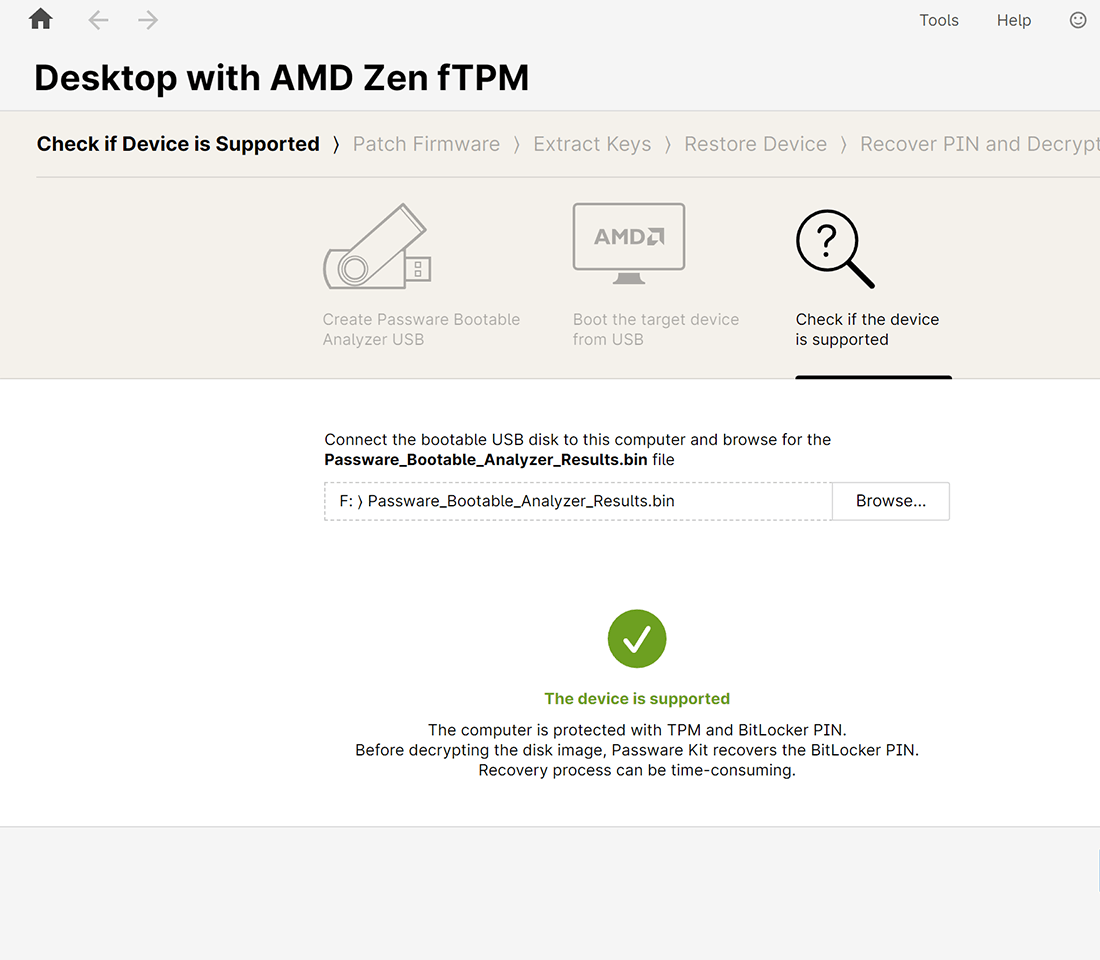The width and height of the screenshot is (1100, 960).
Task: Select the Check if Device is Supported step
Action: [x=178, y=144]
